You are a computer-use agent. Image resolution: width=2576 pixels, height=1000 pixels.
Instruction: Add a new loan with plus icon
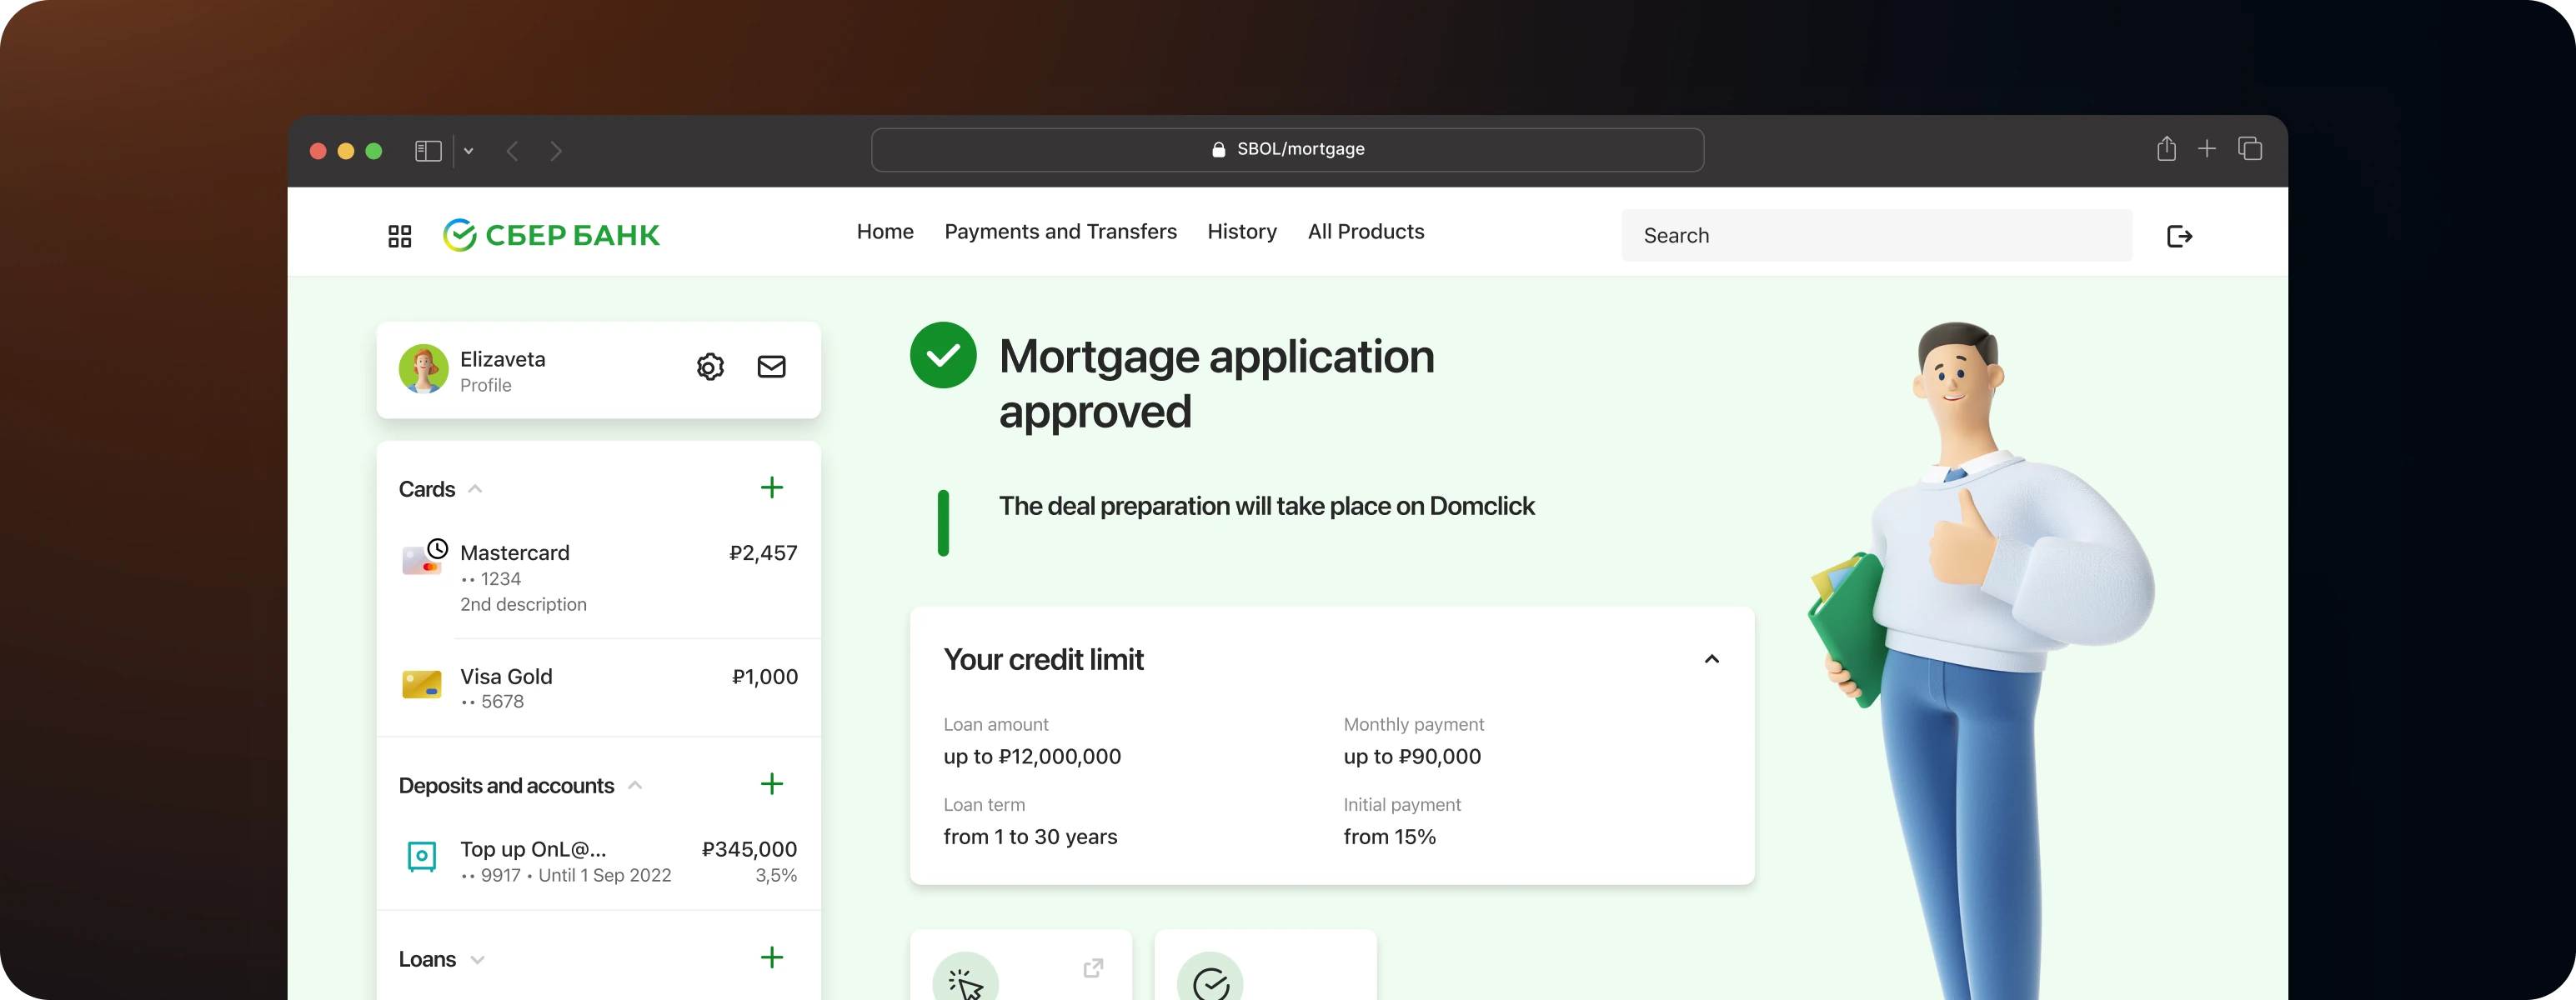(772, 957)
